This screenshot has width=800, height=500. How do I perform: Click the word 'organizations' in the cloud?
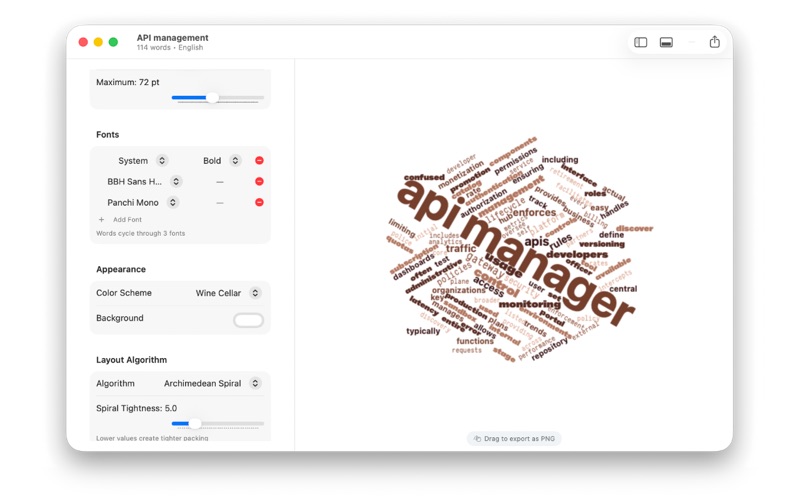(x=459, y=290)
